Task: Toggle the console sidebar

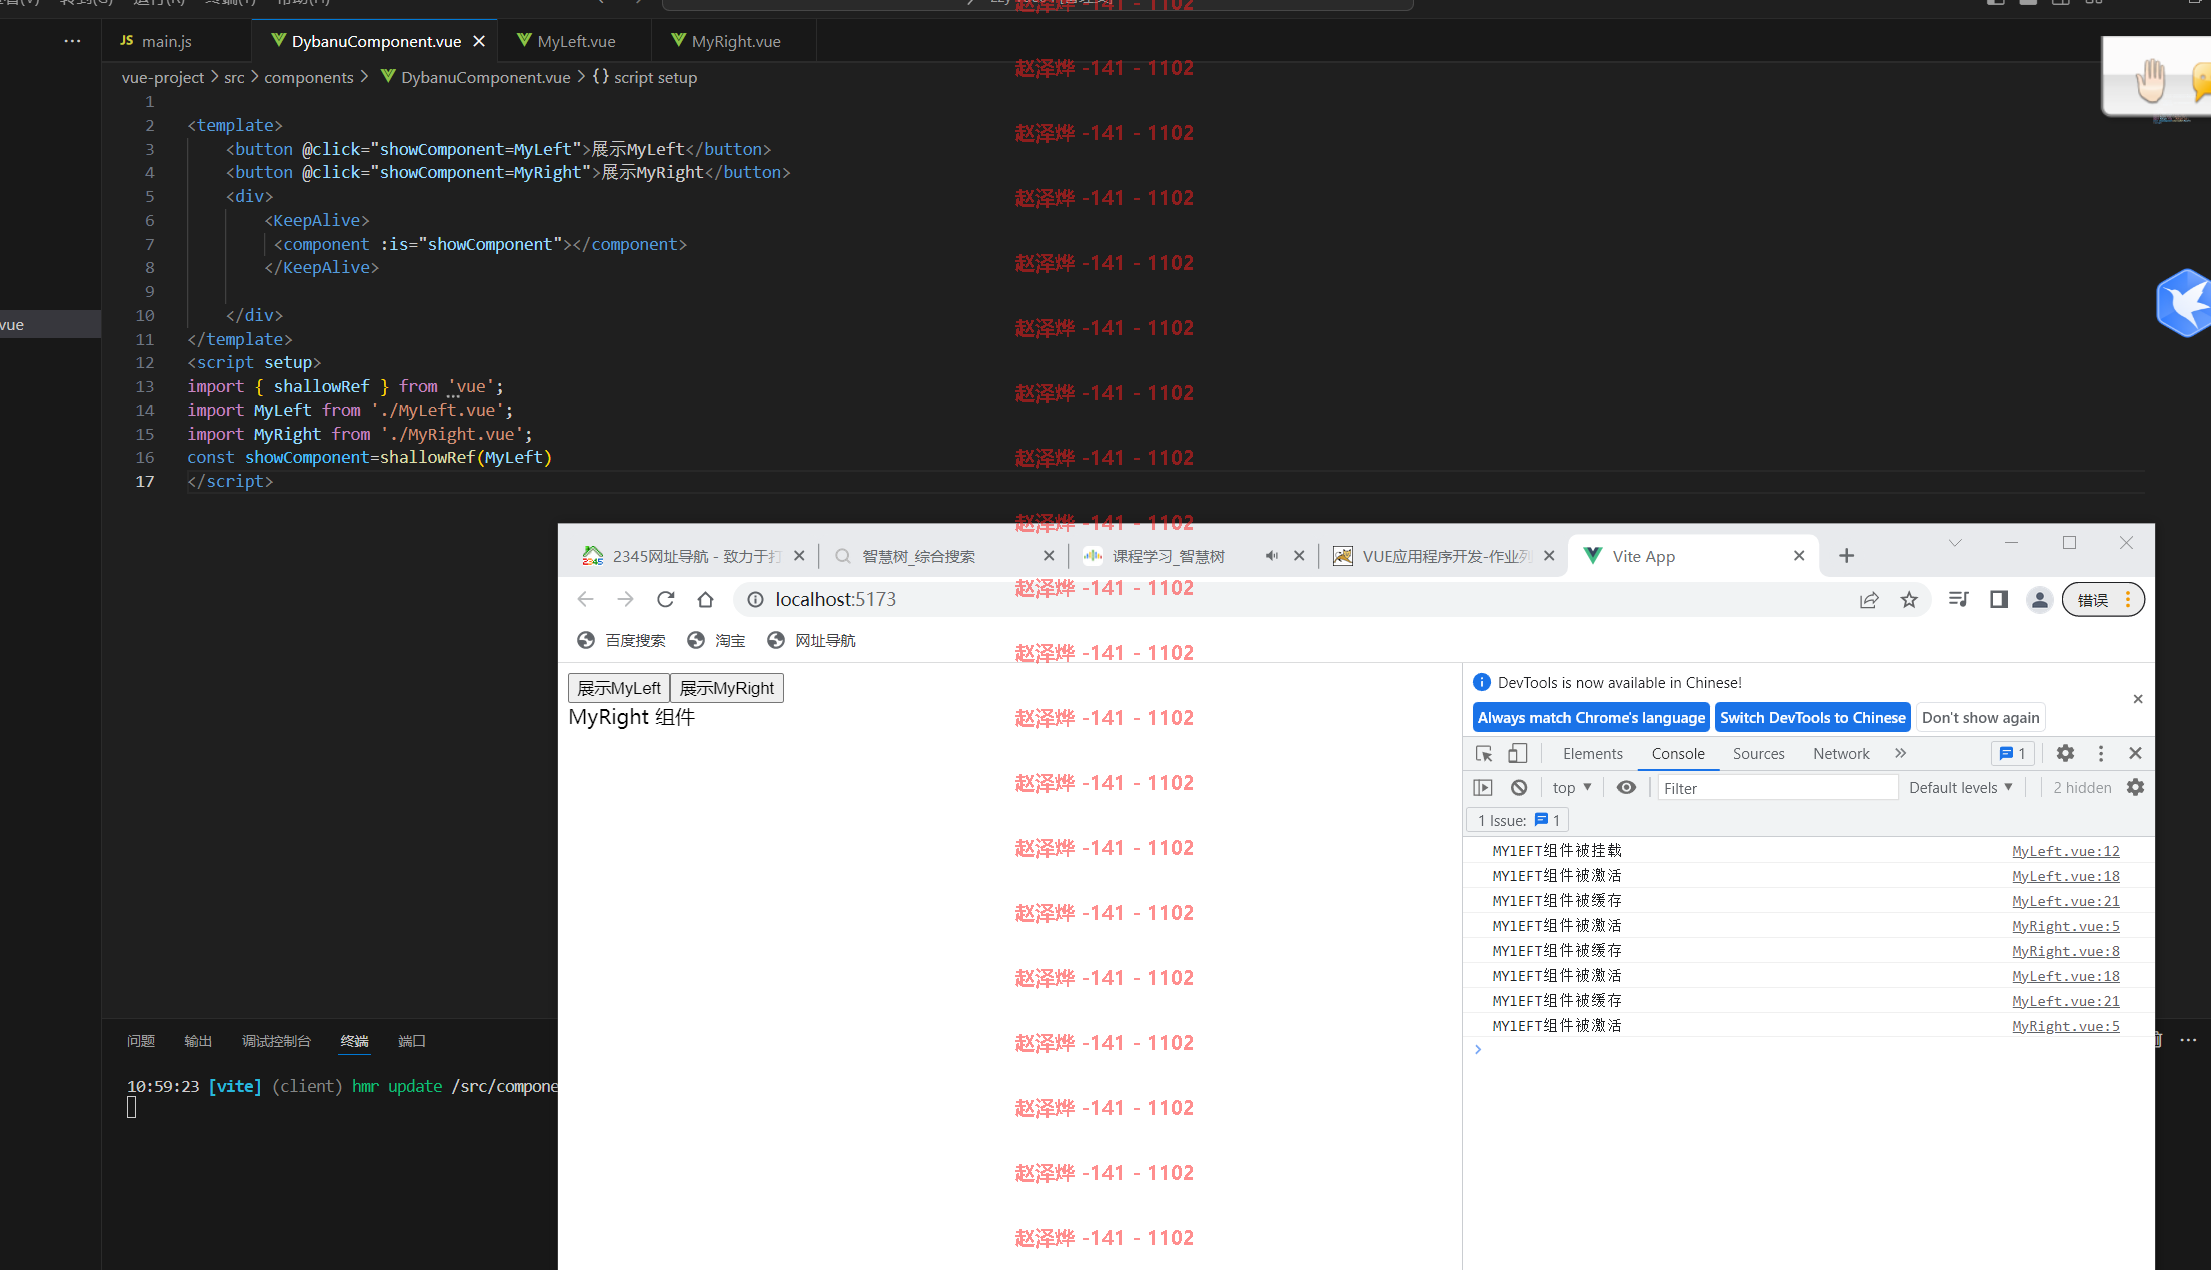Action: coord(1483,787)
